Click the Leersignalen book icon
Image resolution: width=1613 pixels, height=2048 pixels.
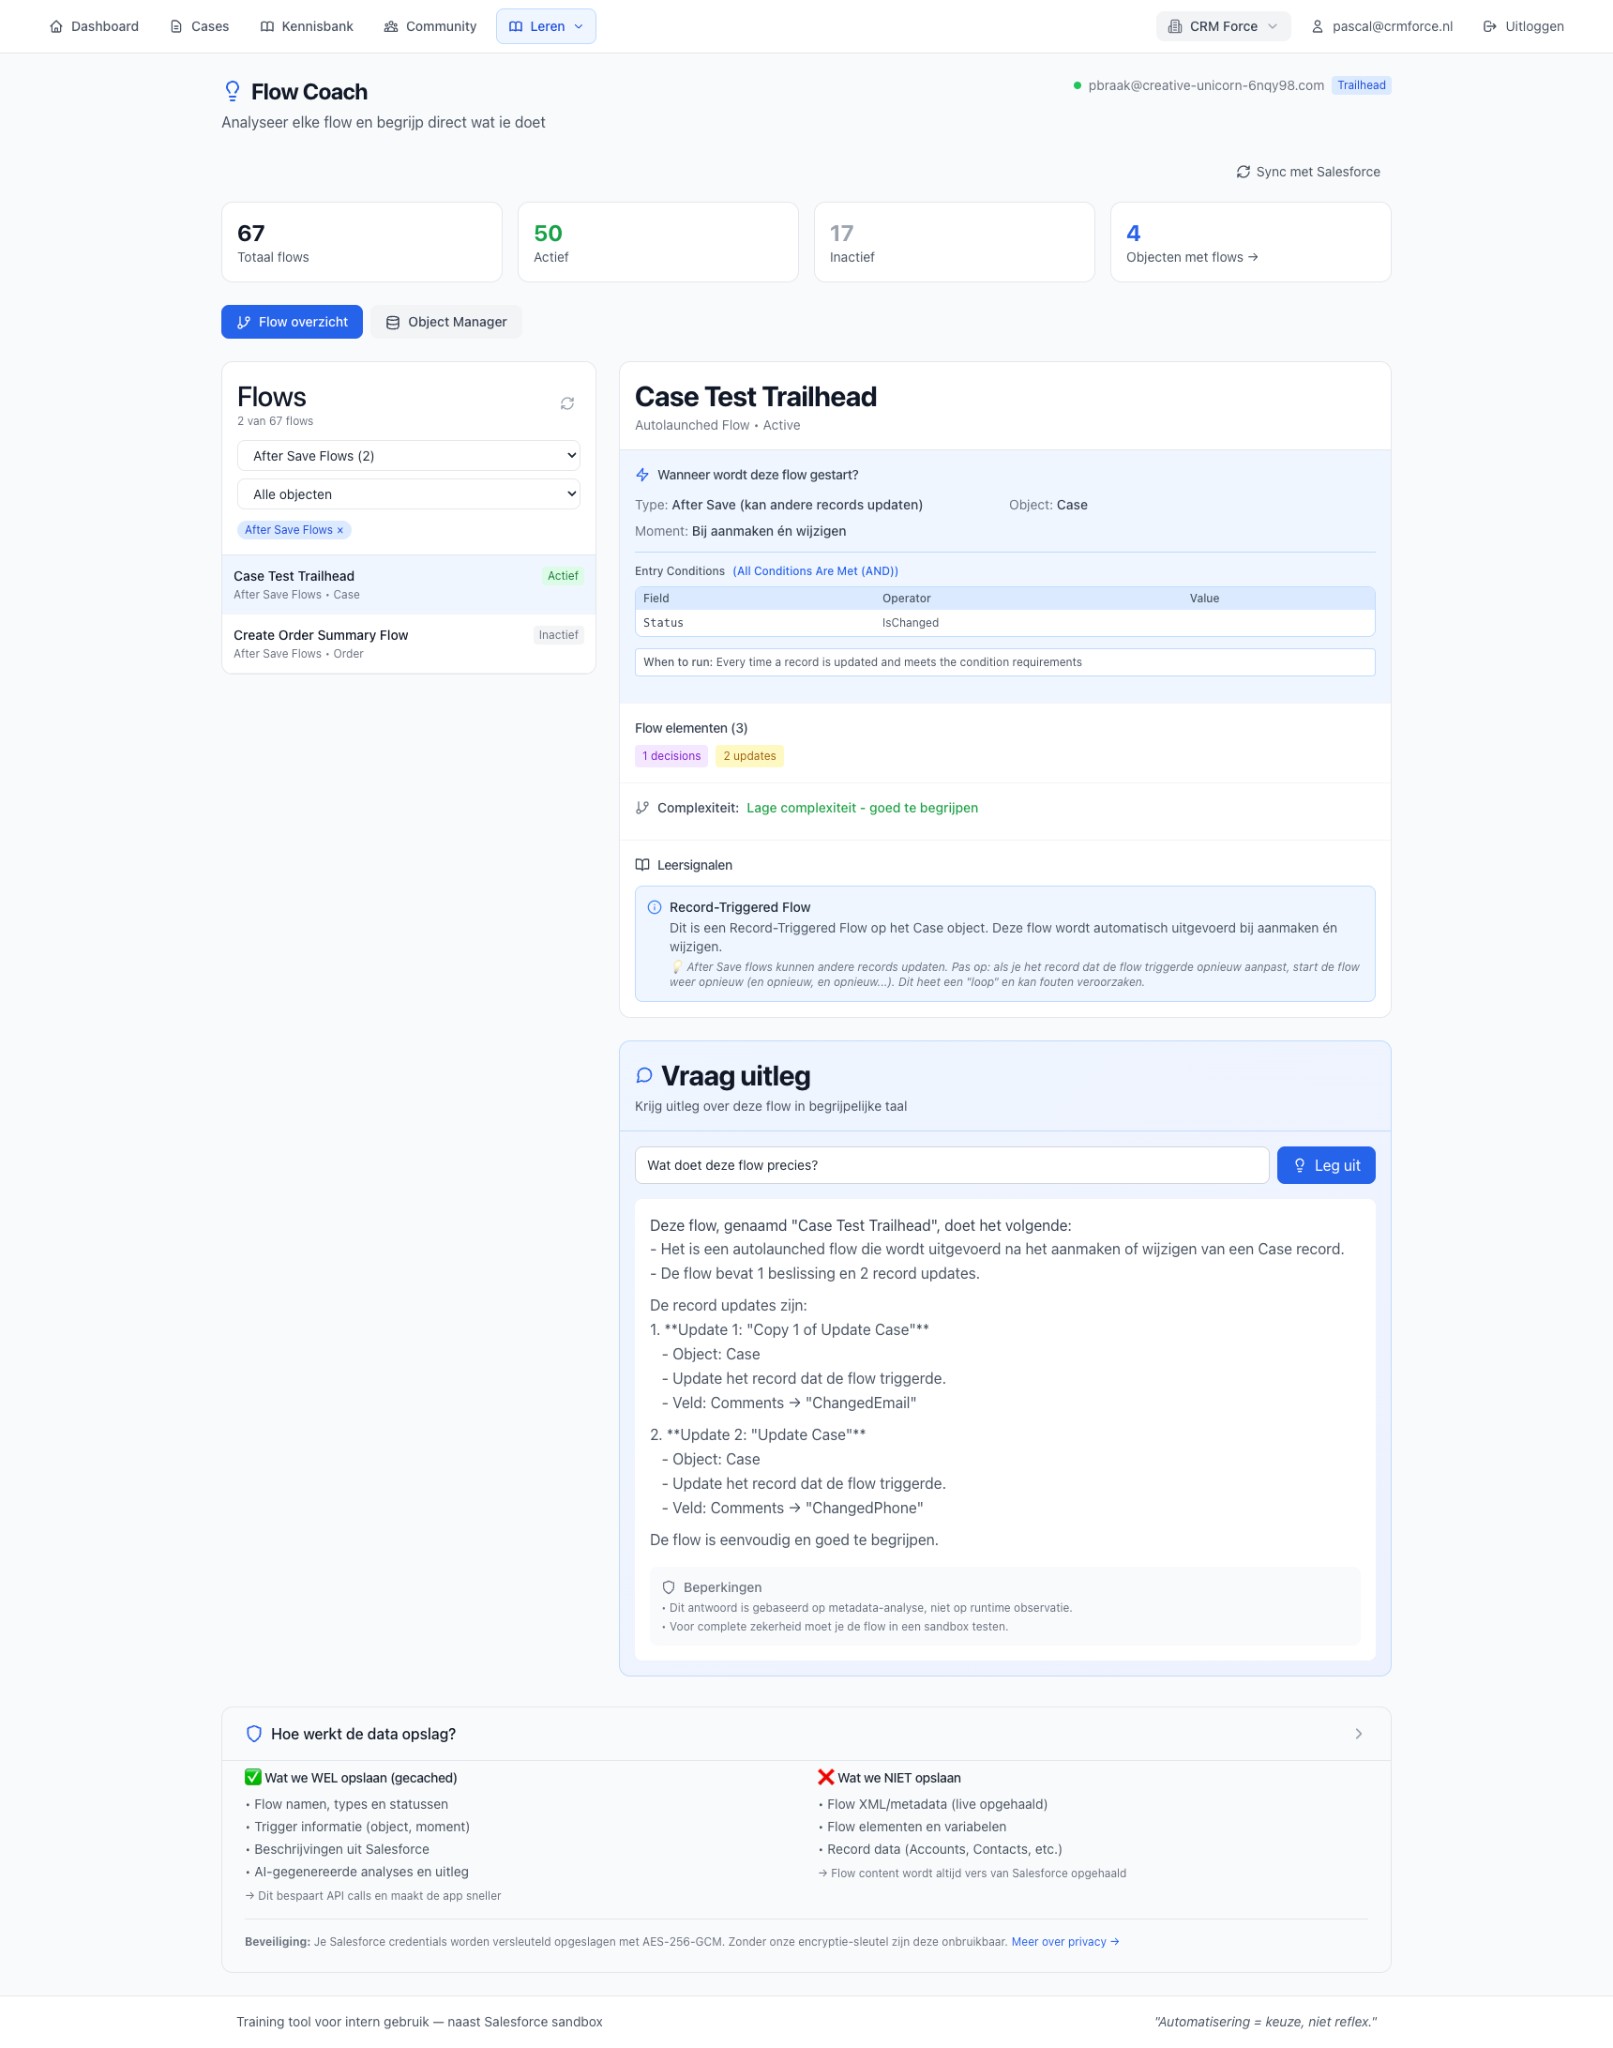pos(642,864)
